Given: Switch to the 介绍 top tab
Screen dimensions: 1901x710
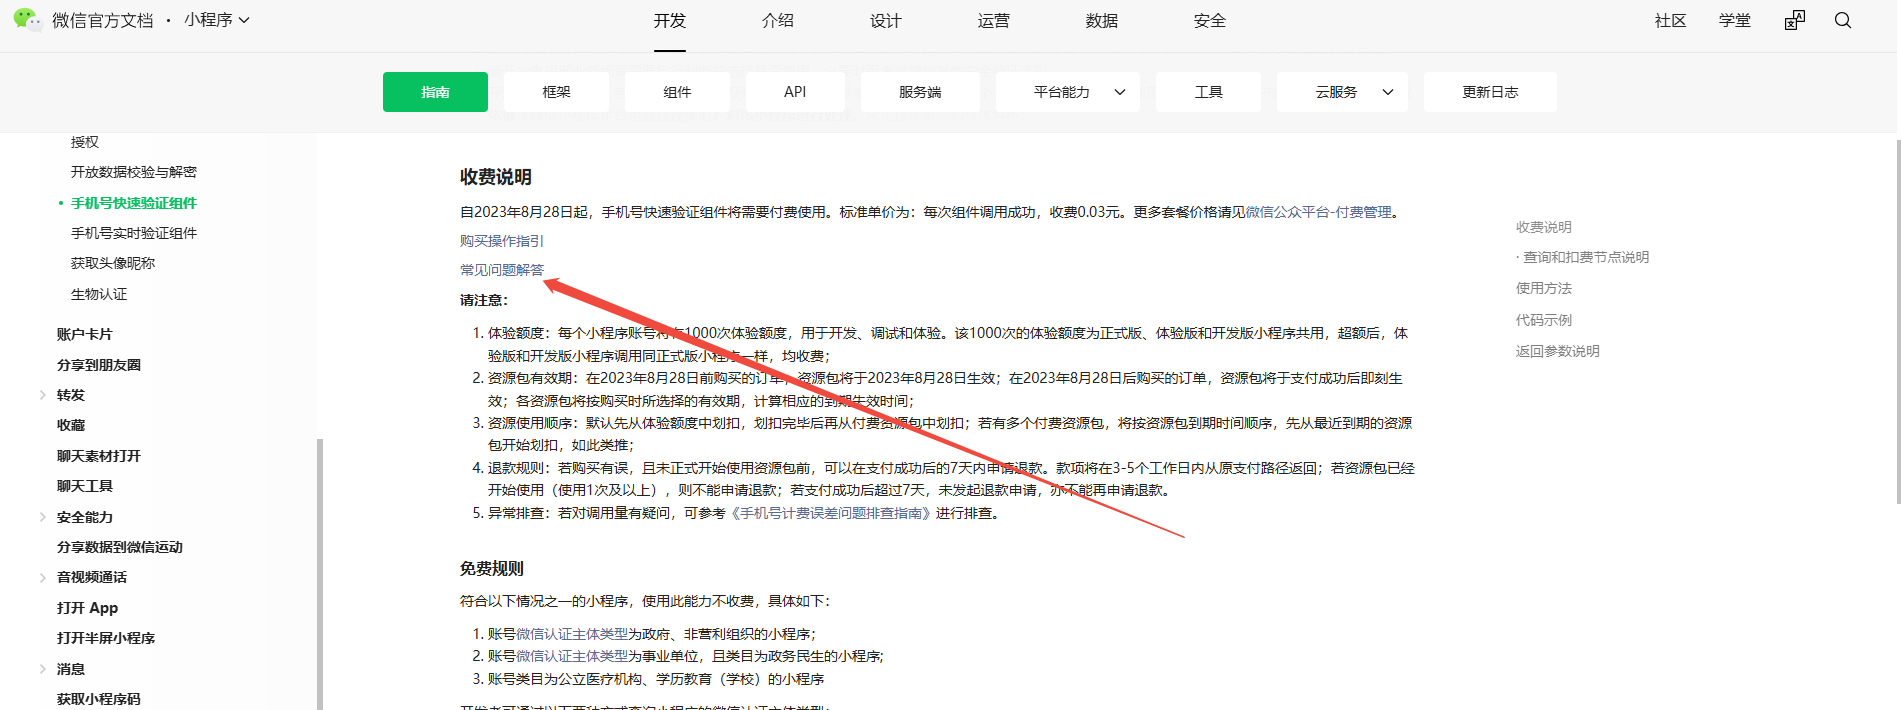Looking at the screenshot, I should pyautogui.click(x=778, y=21).
